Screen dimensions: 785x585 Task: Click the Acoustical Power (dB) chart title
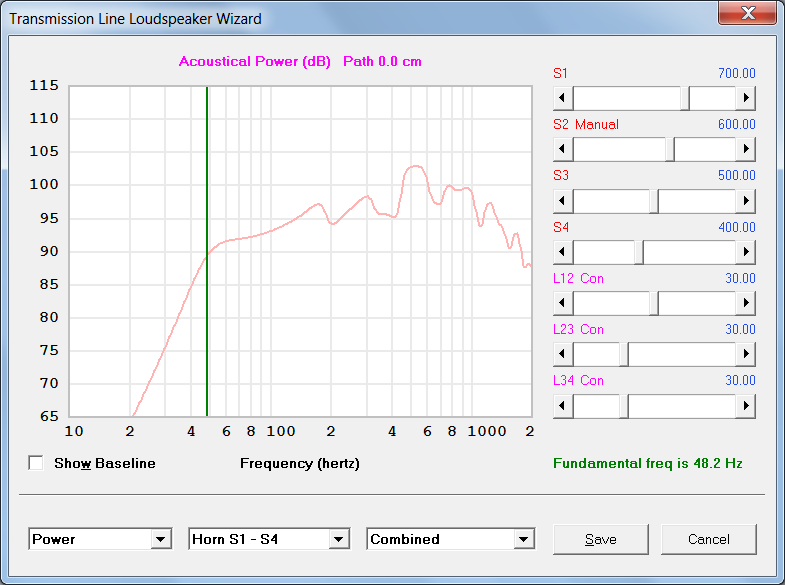coord(255,62)
